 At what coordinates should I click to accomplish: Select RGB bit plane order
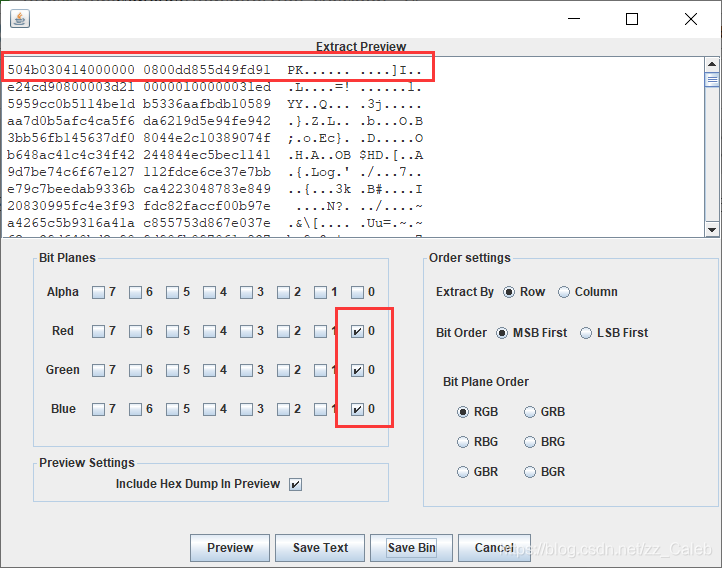click(x=463, y=412)
